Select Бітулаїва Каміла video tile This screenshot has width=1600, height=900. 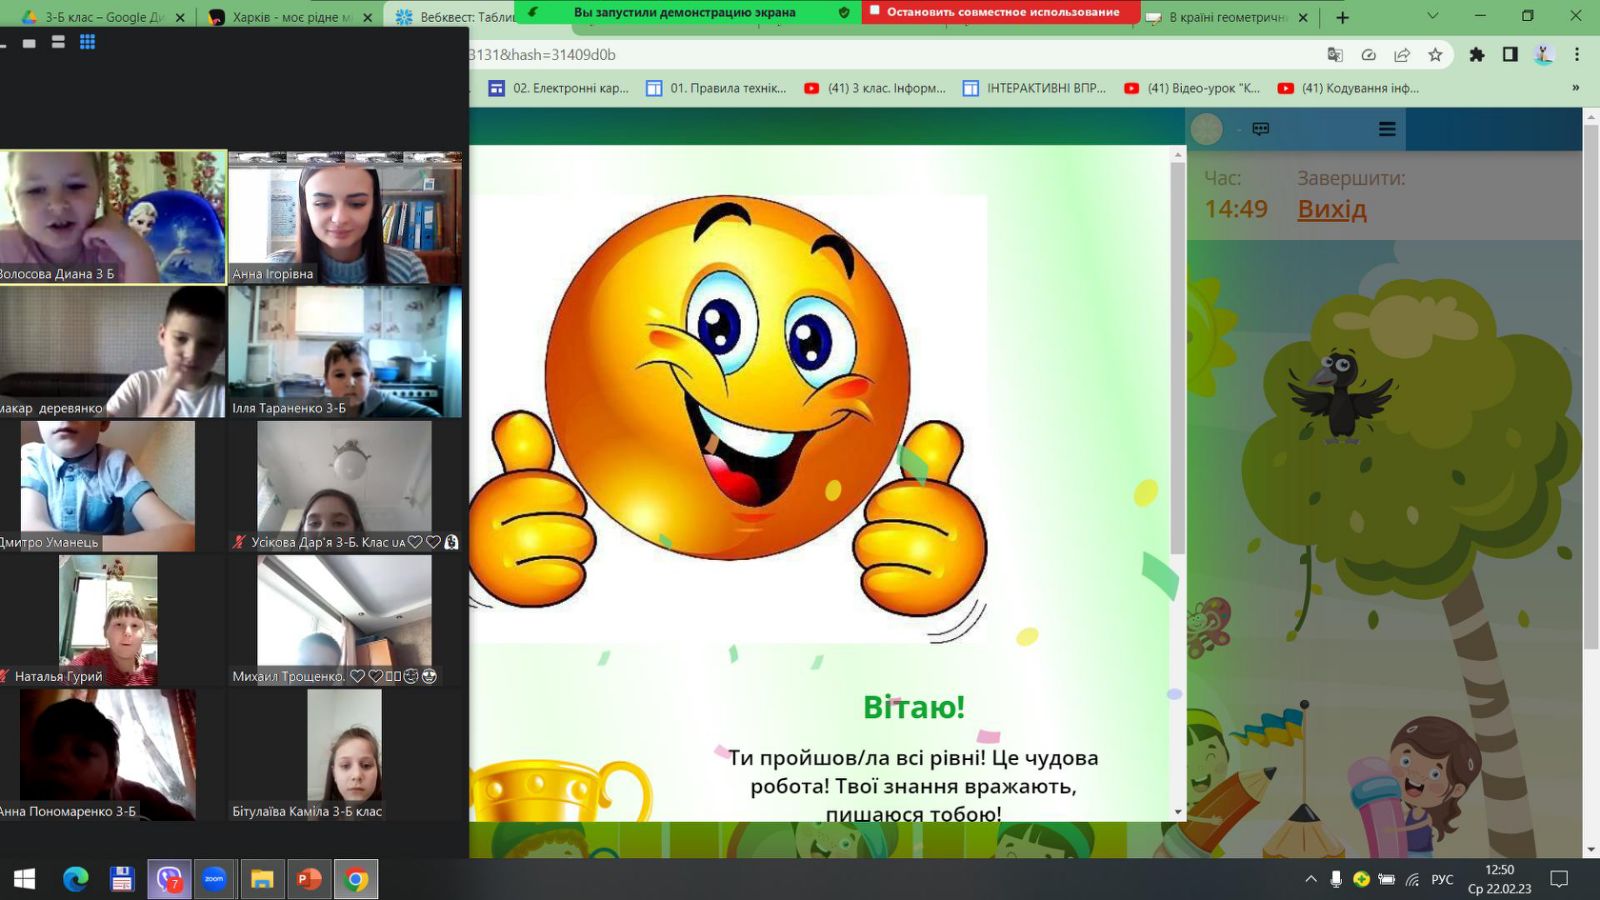click(345, 755)
